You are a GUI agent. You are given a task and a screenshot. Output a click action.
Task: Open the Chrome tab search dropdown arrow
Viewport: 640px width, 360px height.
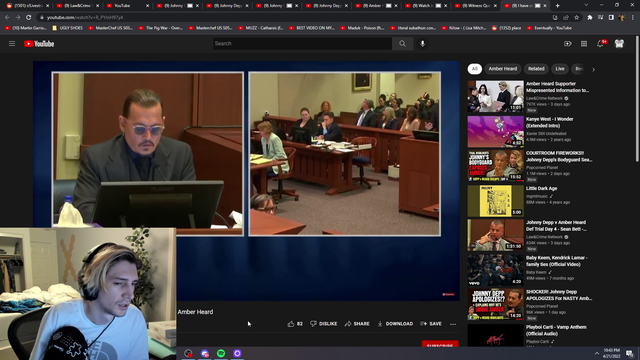pyautogui.click(x=586, y=5)
